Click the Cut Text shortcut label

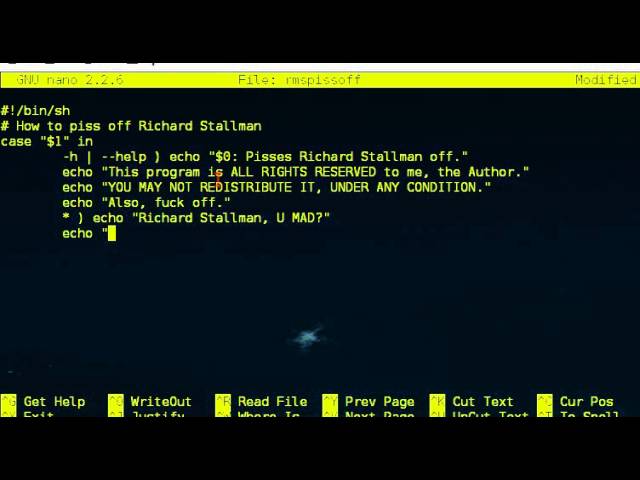[482, 402]
